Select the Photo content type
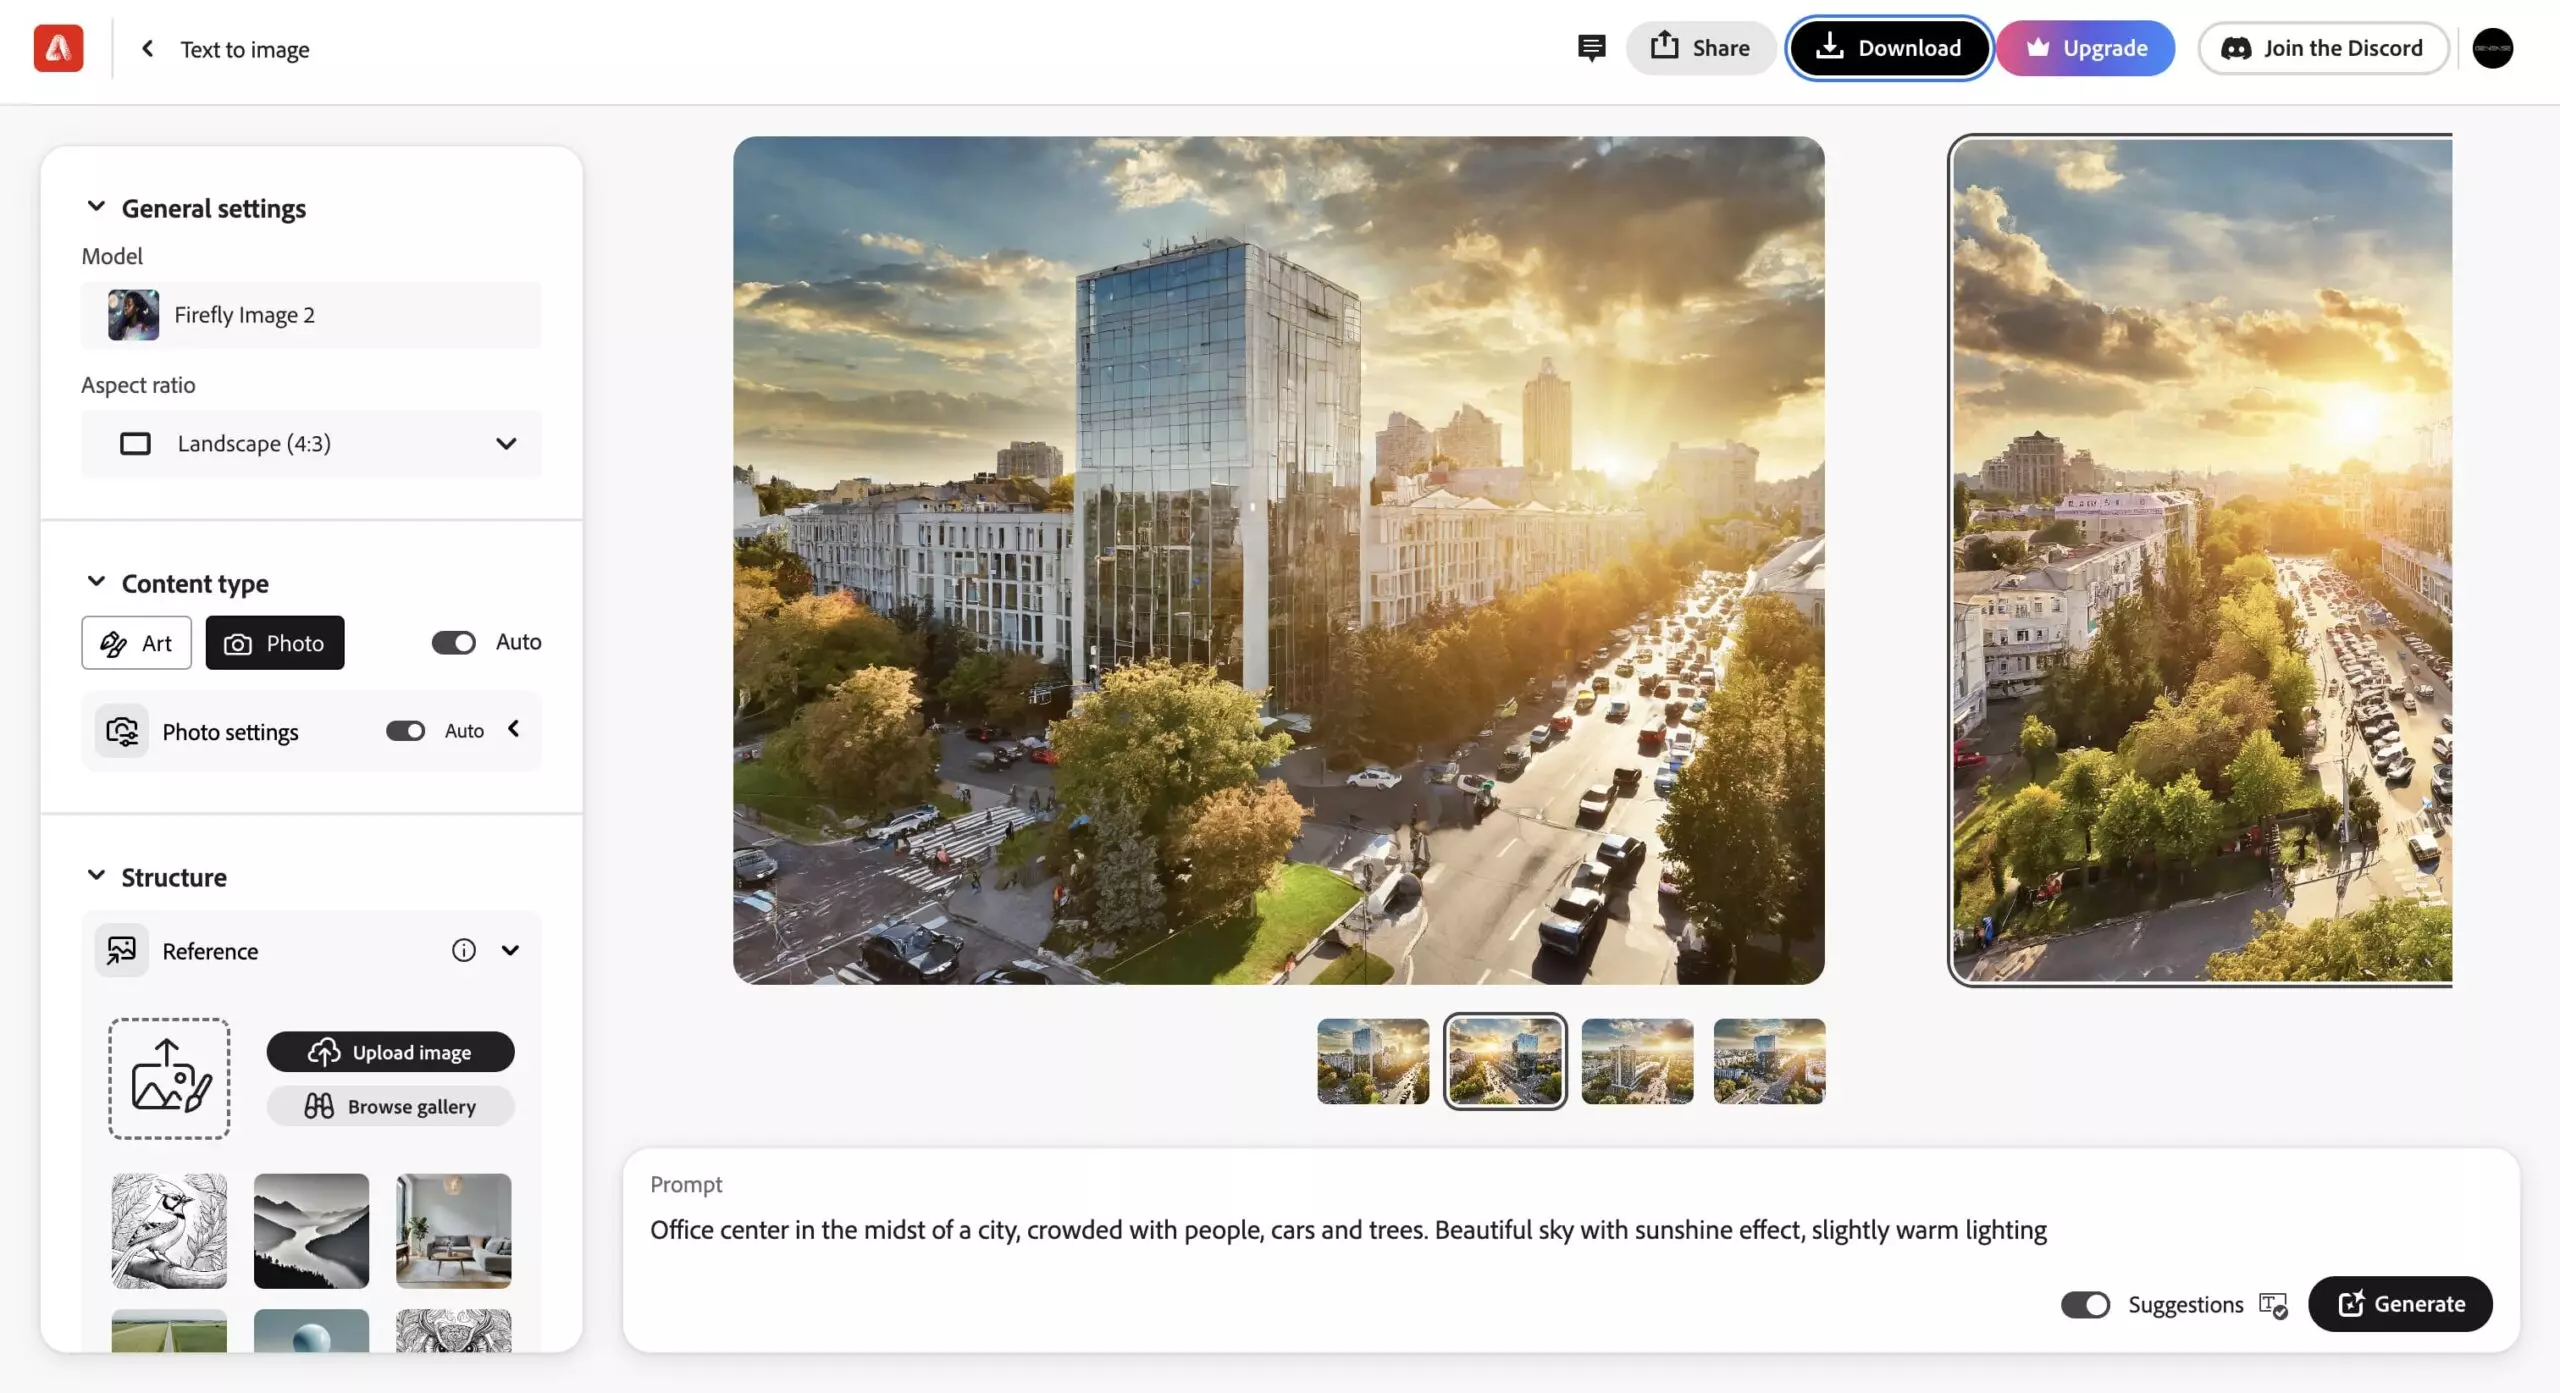The image size is (2560, 1393). coord(275,643)
